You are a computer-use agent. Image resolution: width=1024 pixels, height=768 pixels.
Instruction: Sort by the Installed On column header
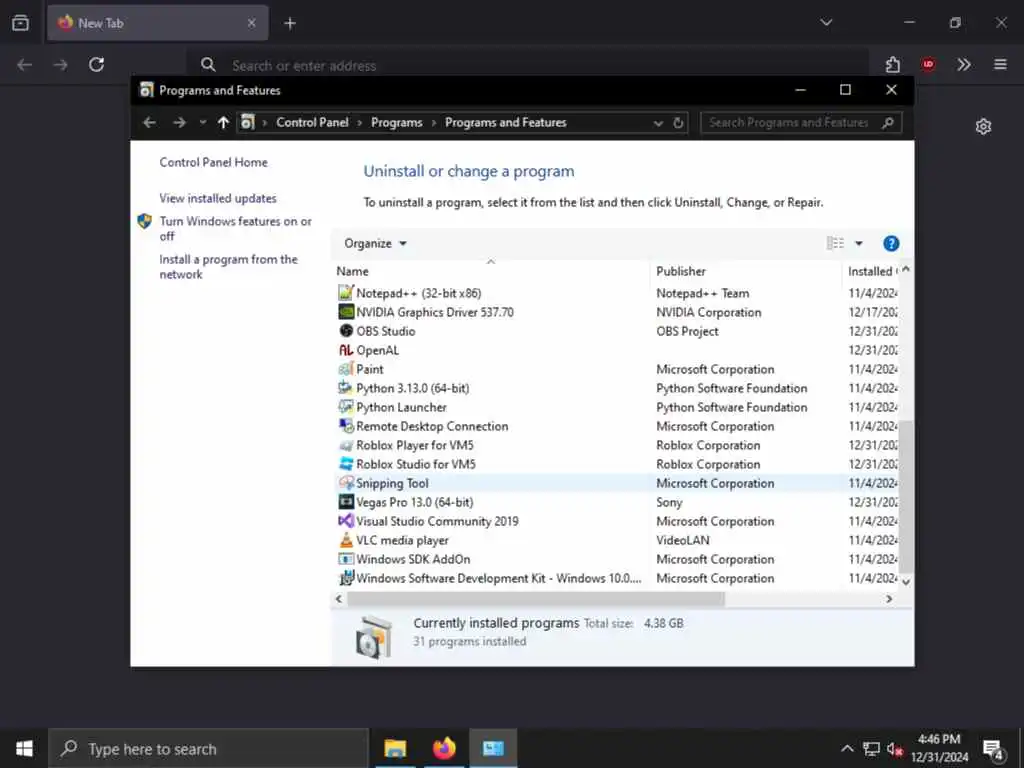[872, 271]
